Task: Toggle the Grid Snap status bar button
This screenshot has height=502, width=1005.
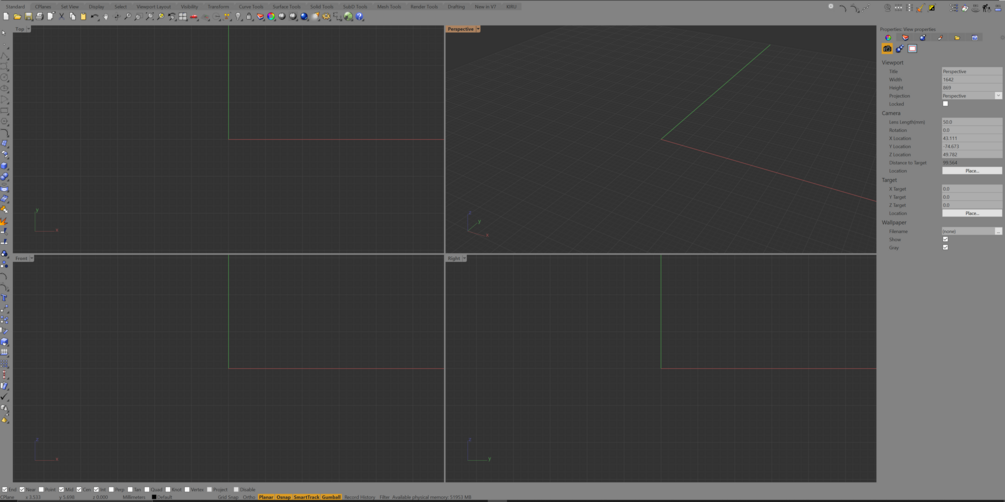Action: click(x=228, y=497)
